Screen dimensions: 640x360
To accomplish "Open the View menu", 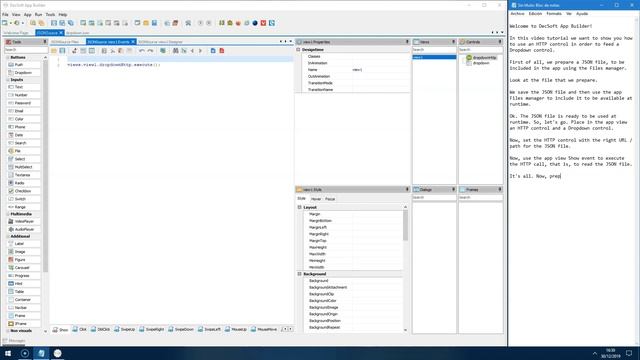I will tap(16, 15).
